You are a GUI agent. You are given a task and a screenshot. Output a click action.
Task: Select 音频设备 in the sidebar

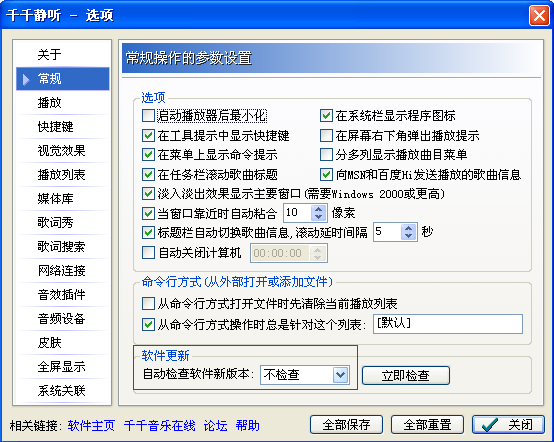point(63,319)
